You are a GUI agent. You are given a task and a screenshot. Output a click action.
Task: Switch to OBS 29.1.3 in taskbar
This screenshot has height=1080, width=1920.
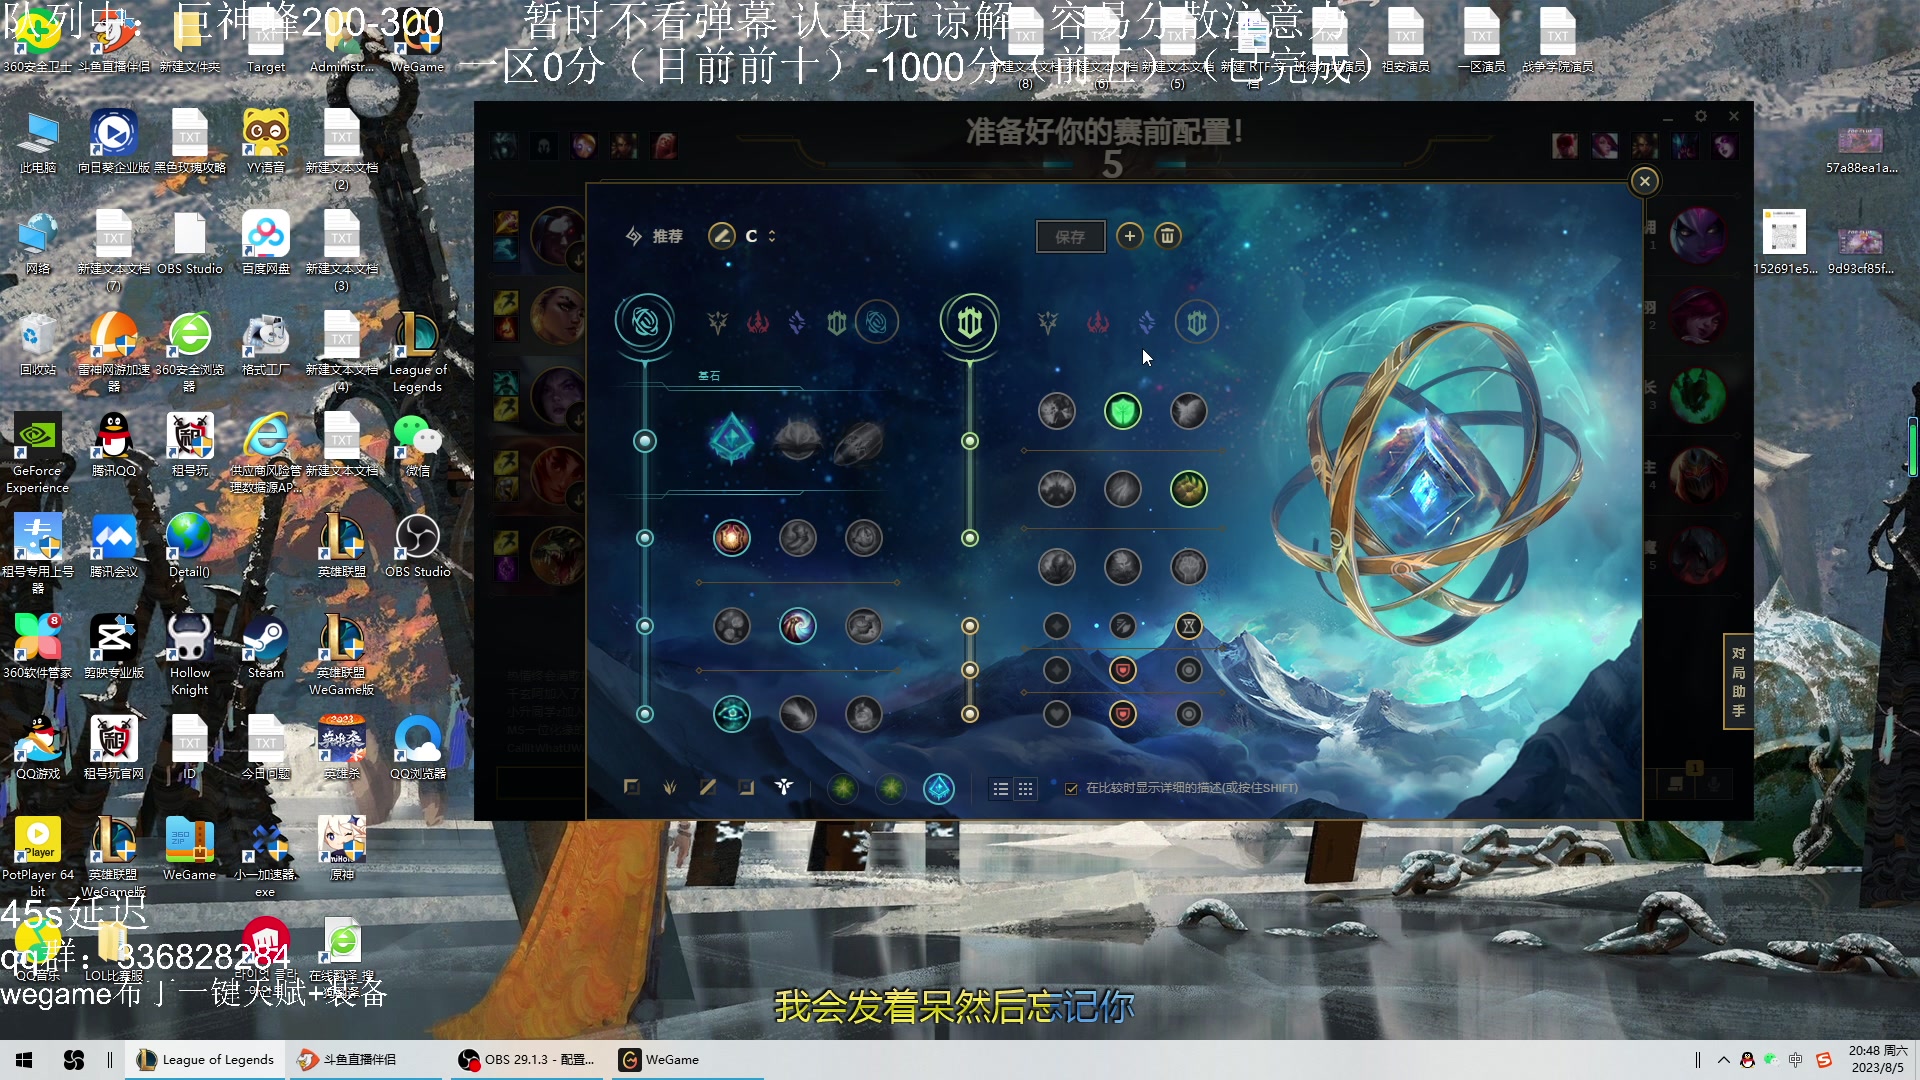point(527,1060)
